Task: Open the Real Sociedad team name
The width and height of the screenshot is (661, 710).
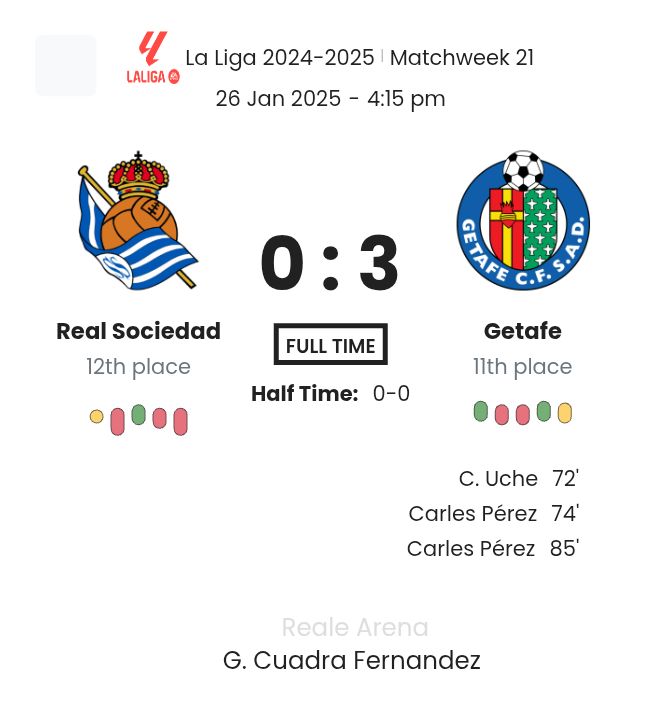Action: (x=138, y=331)
